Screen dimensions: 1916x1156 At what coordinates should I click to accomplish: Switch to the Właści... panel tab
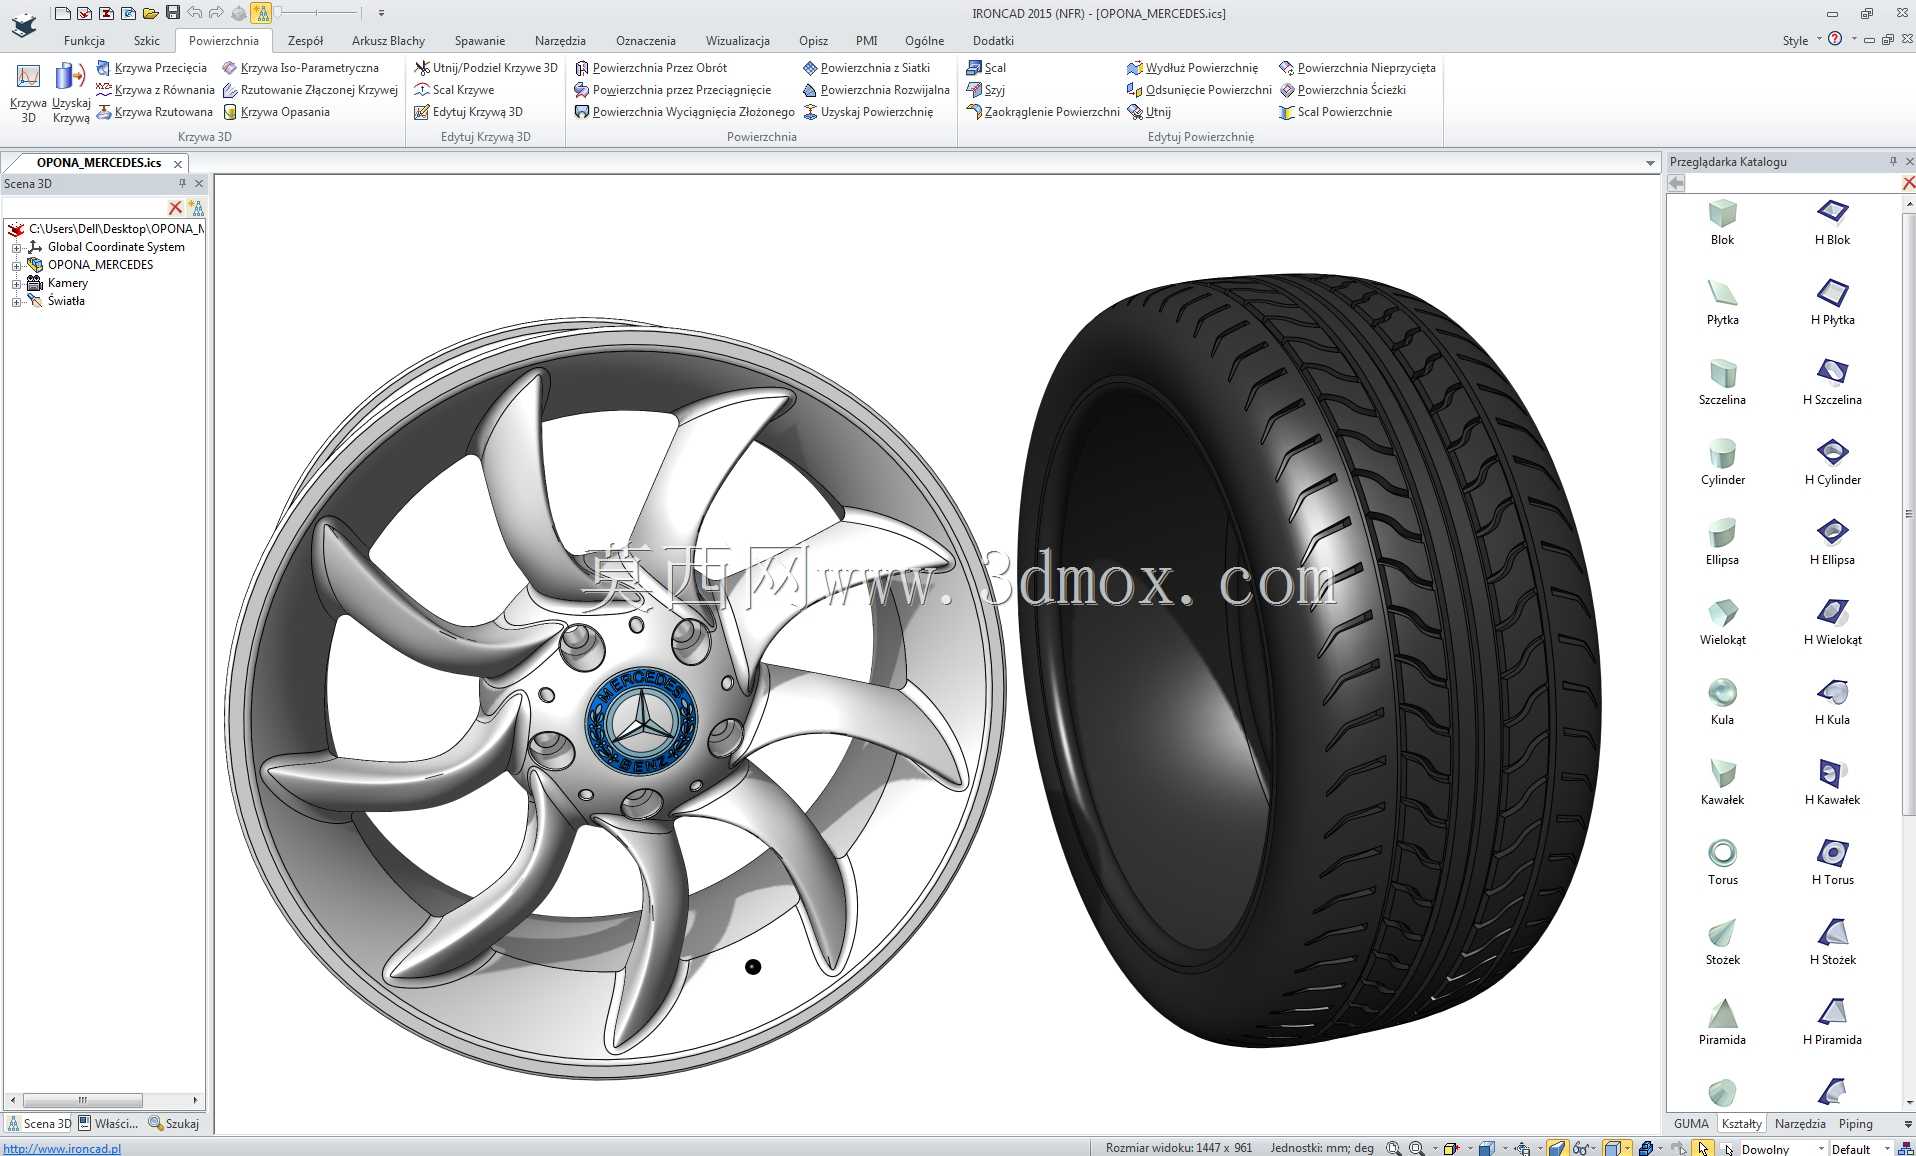[x=109, y=1123]
